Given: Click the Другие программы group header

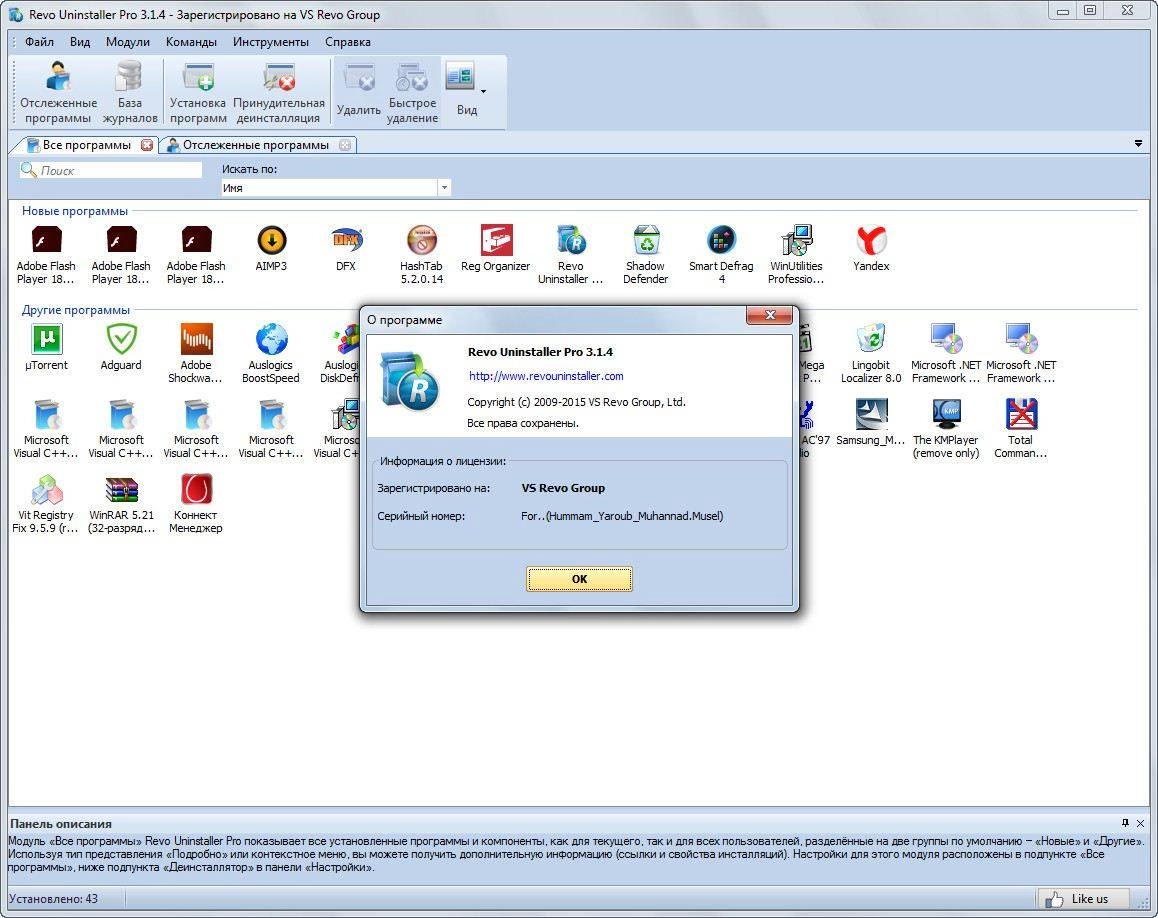Looking at the screenshot, I should [75, 310].
